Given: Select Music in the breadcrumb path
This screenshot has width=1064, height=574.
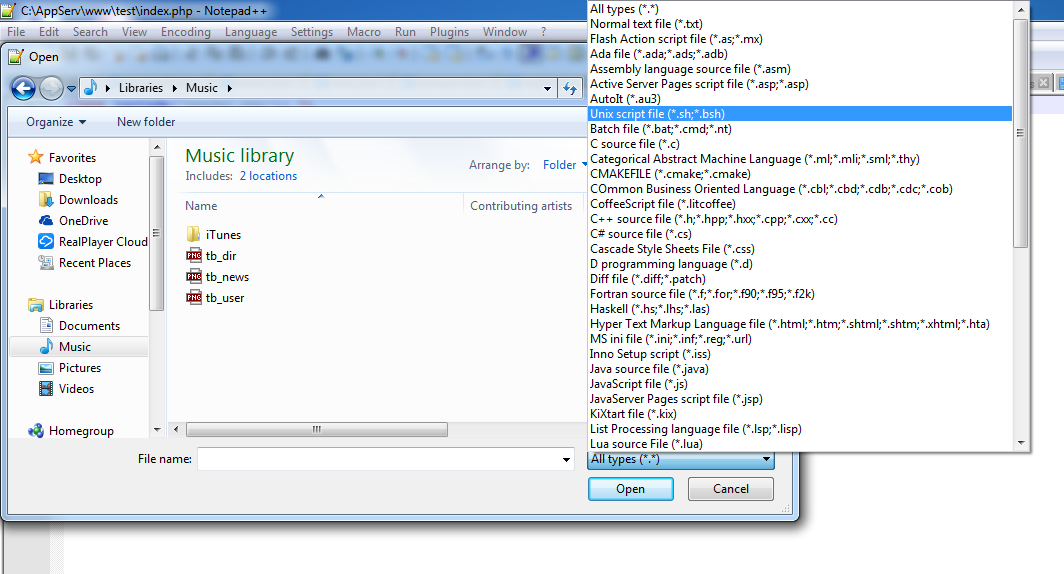Looking at the screenshot, I should (202, 88).
